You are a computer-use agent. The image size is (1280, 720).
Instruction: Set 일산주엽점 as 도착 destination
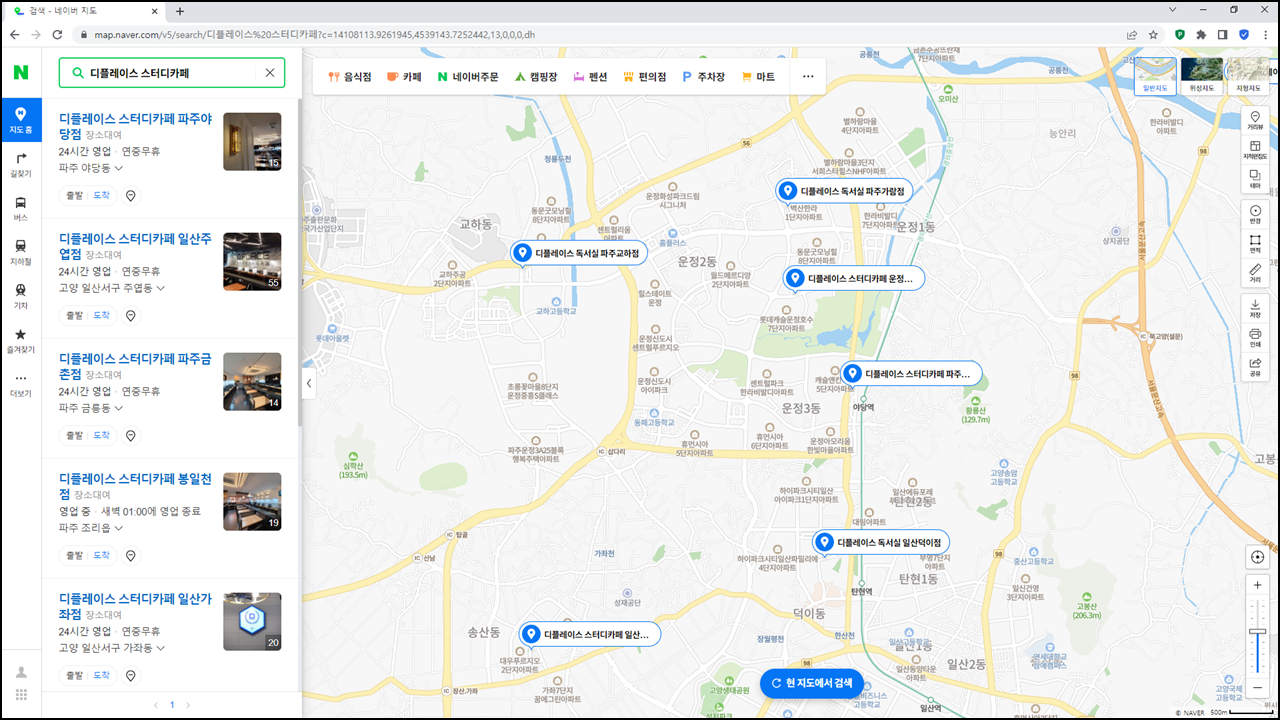(x=102, y=316)
